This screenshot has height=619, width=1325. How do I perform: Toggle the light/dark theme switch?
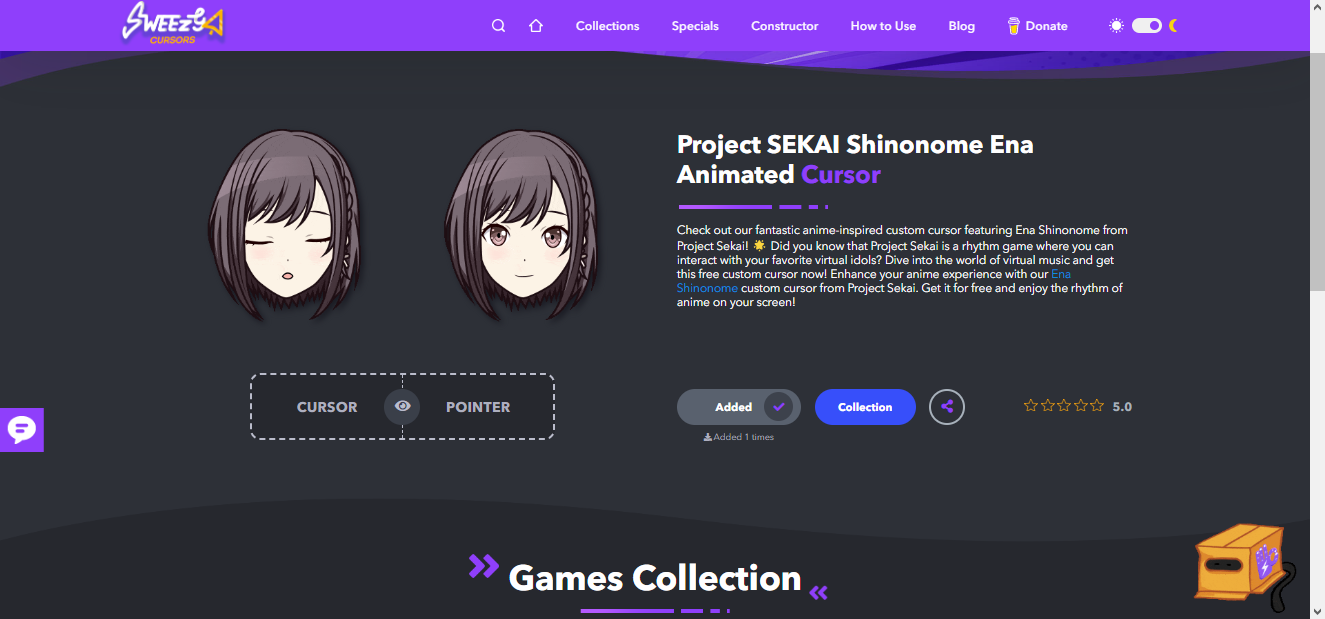click(1146, 26)
